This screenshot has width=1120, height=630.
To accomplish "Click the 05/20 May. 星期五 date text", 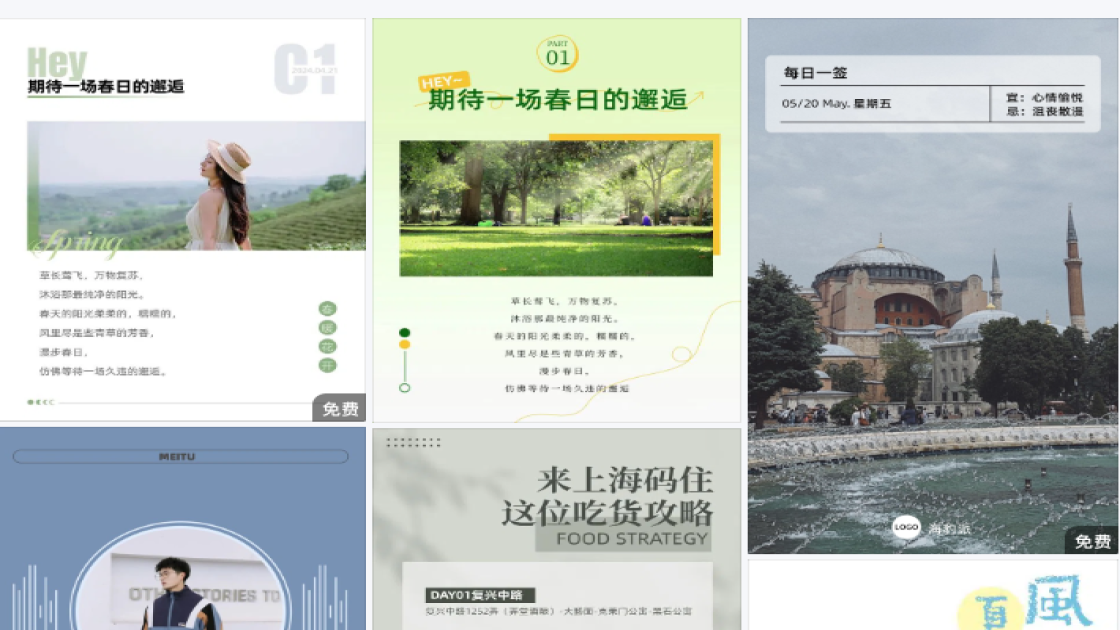I will pos(836,104).
